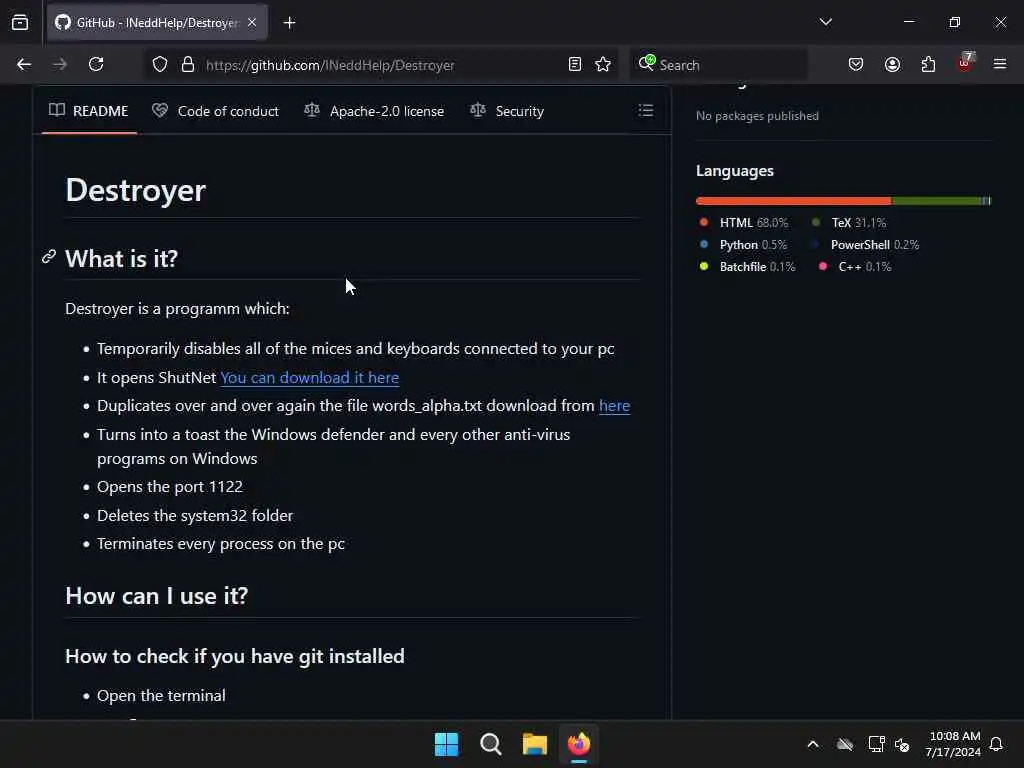Toggle reader view icon

click(x=575, y=65)
